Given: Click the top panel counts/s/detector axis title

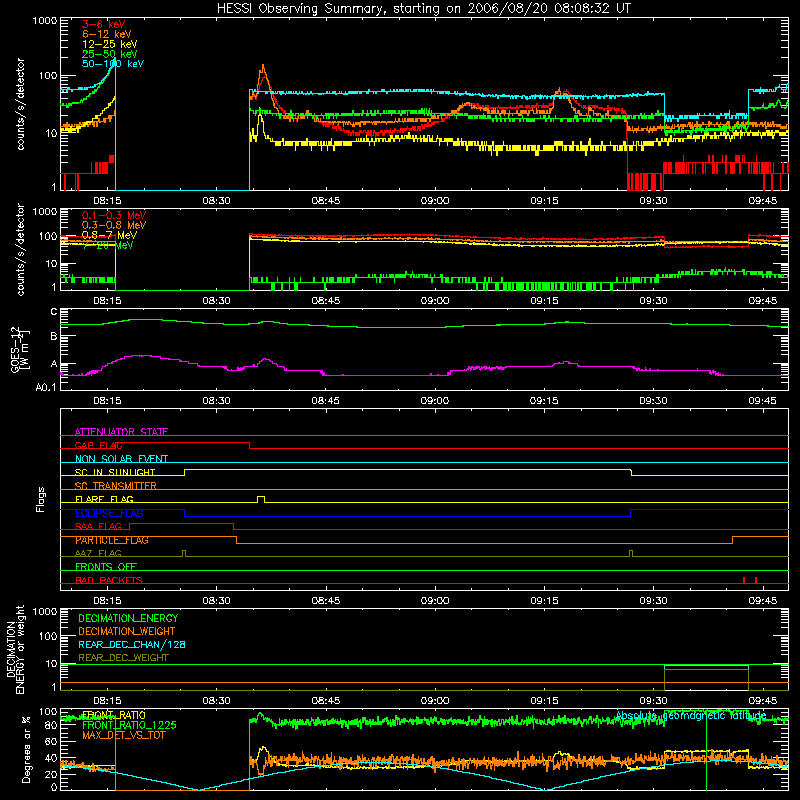Looking at the screenshot, I should click(x=20, y=104).
